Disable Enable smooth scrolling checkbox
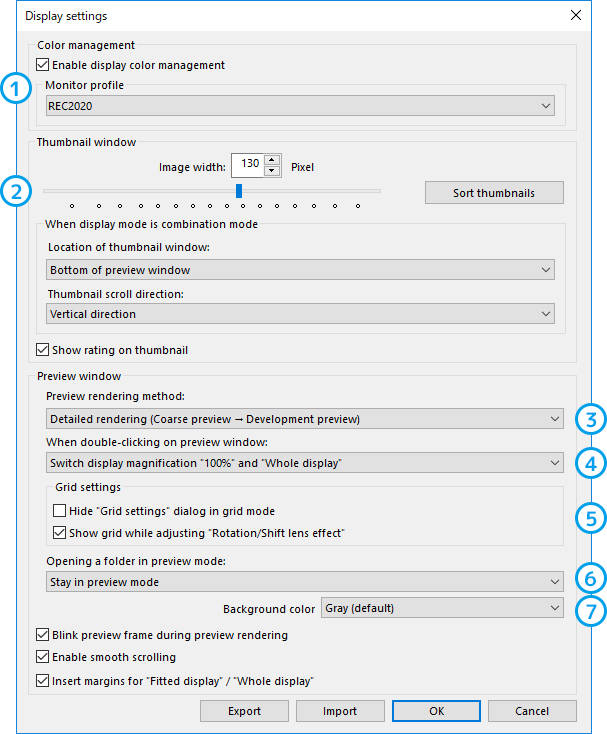The image size is (607, 734). pos(43,656)
